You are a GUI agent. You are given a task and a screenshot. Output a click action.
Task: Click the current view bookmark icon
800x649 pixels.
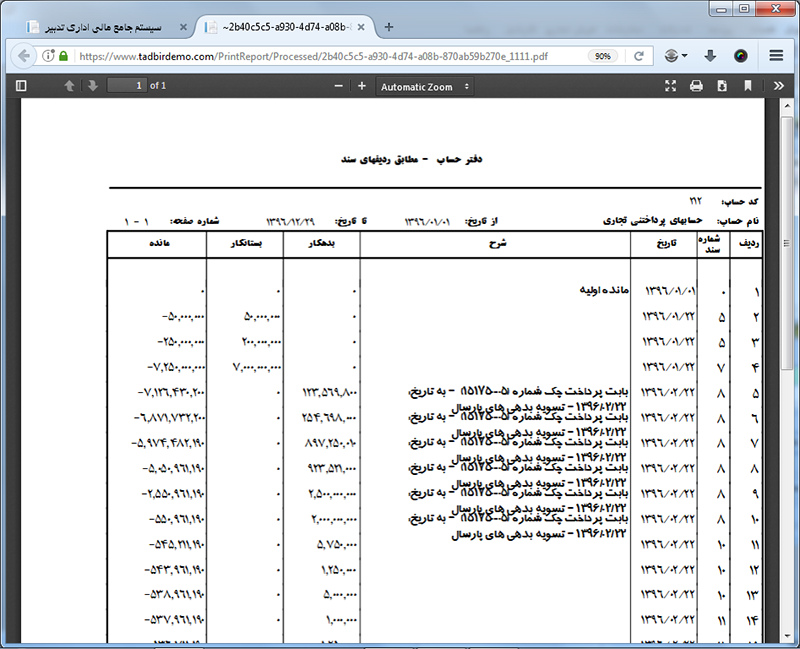747,86
